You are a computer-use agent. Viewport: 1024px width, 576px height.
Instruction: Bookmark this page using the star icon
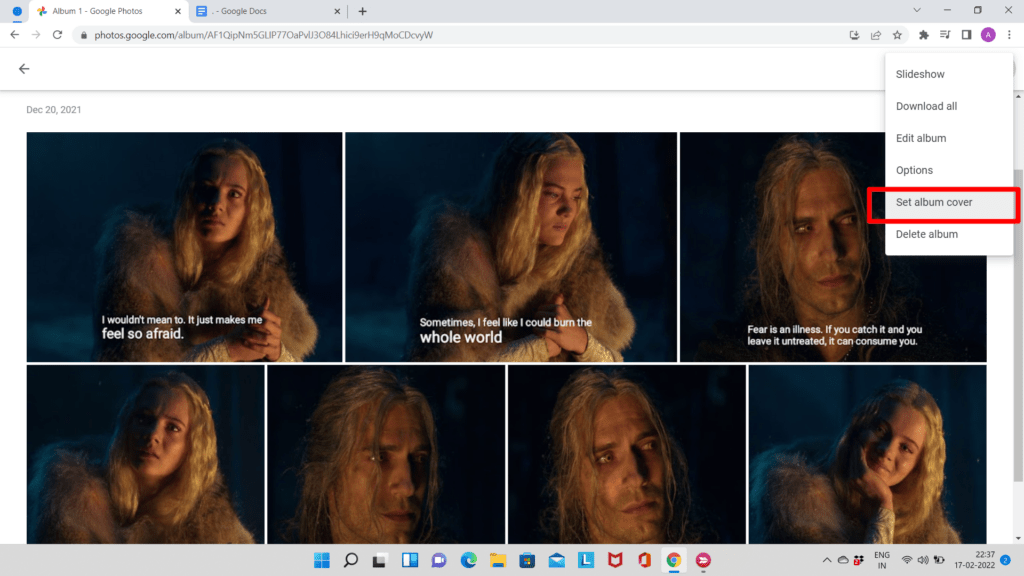click(899, 33)
